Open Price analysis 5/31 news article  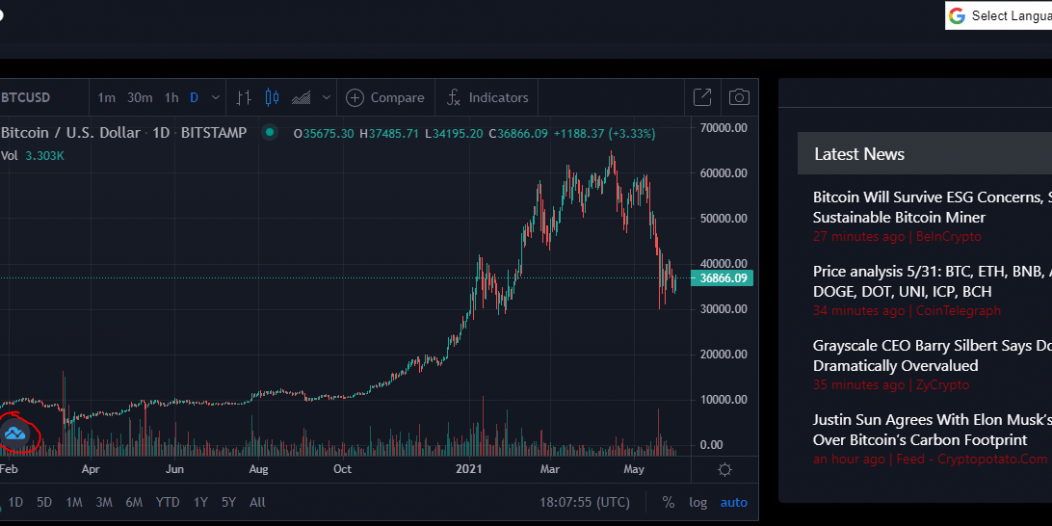tap(933, 282)
